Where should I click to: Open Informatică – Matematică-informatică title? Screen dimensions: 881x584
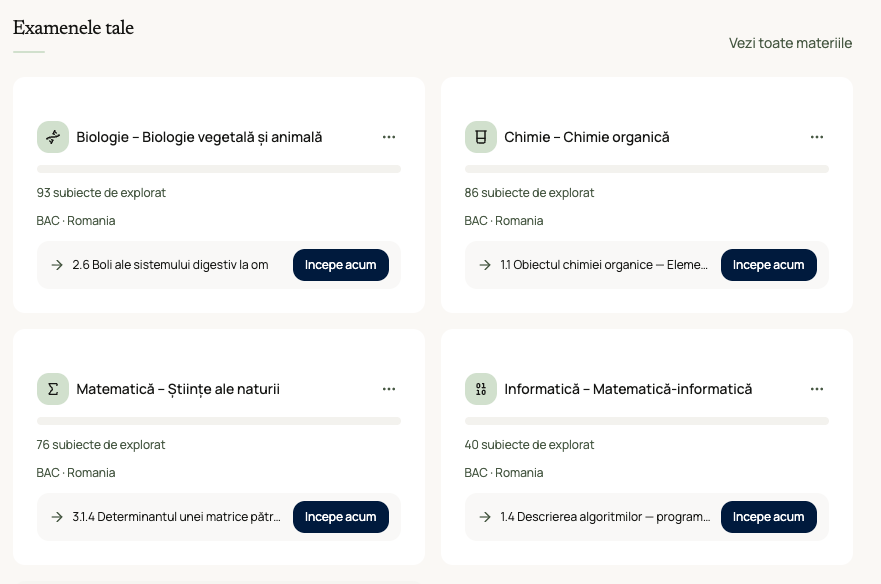coord(628,389)
